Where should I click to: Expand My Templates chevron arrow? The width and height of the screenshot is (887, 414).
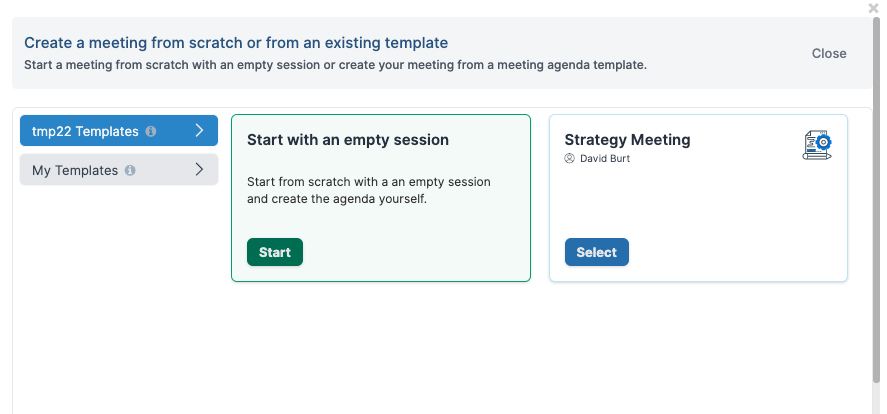pos(199,169)
